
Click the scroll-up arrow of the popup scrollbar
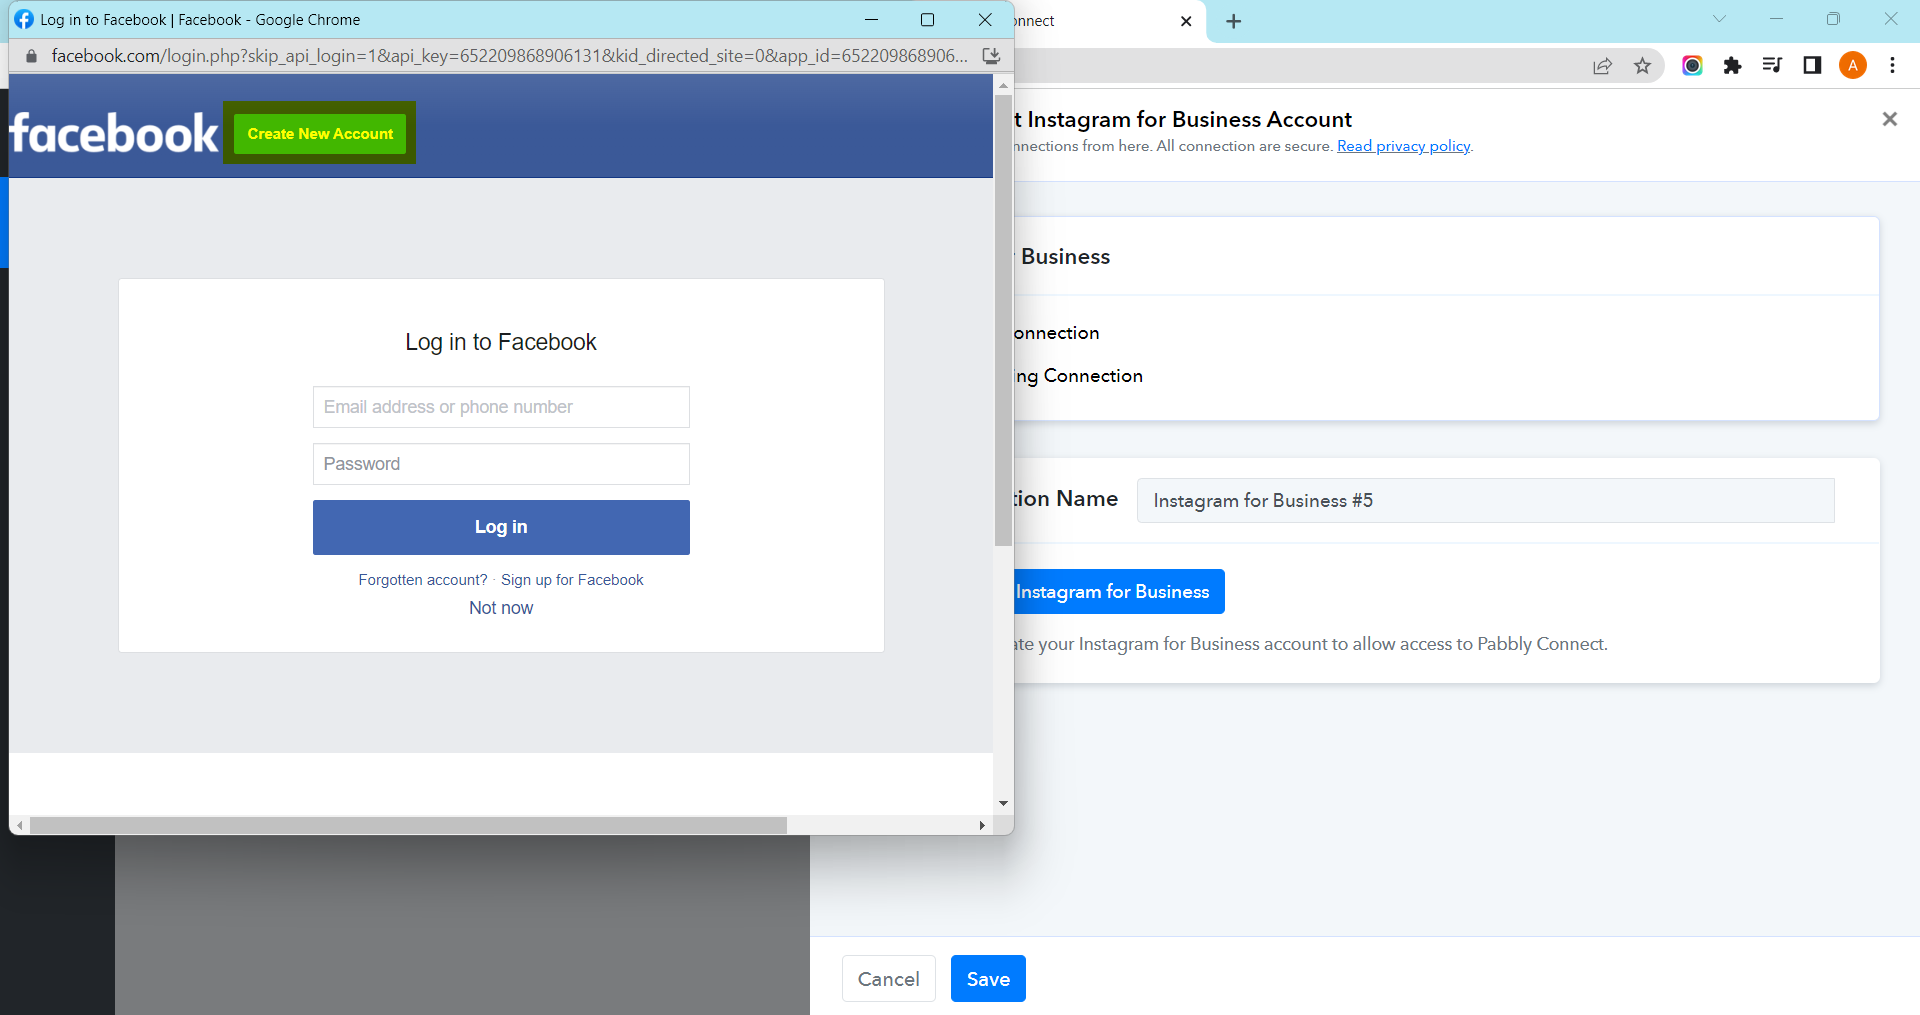1003,86
